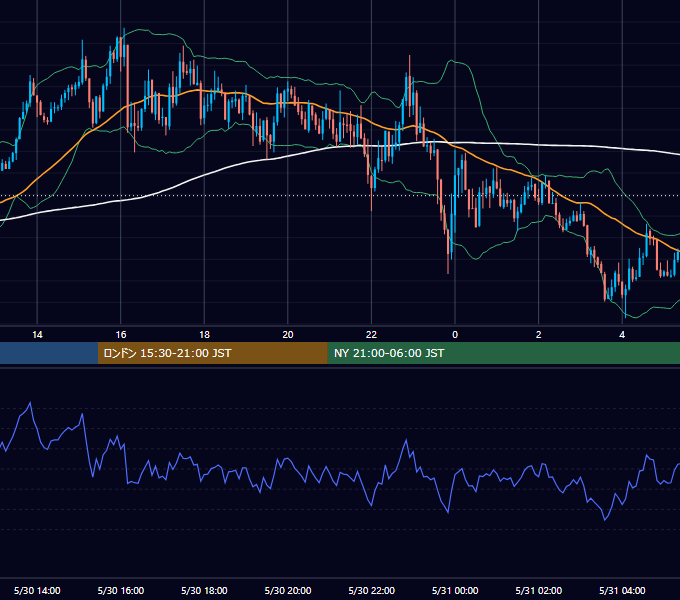Image resolution: width=680 pixels, height=600 pixels.
Task: Click the 2 hour axis label
Action: tap(539, 335)
